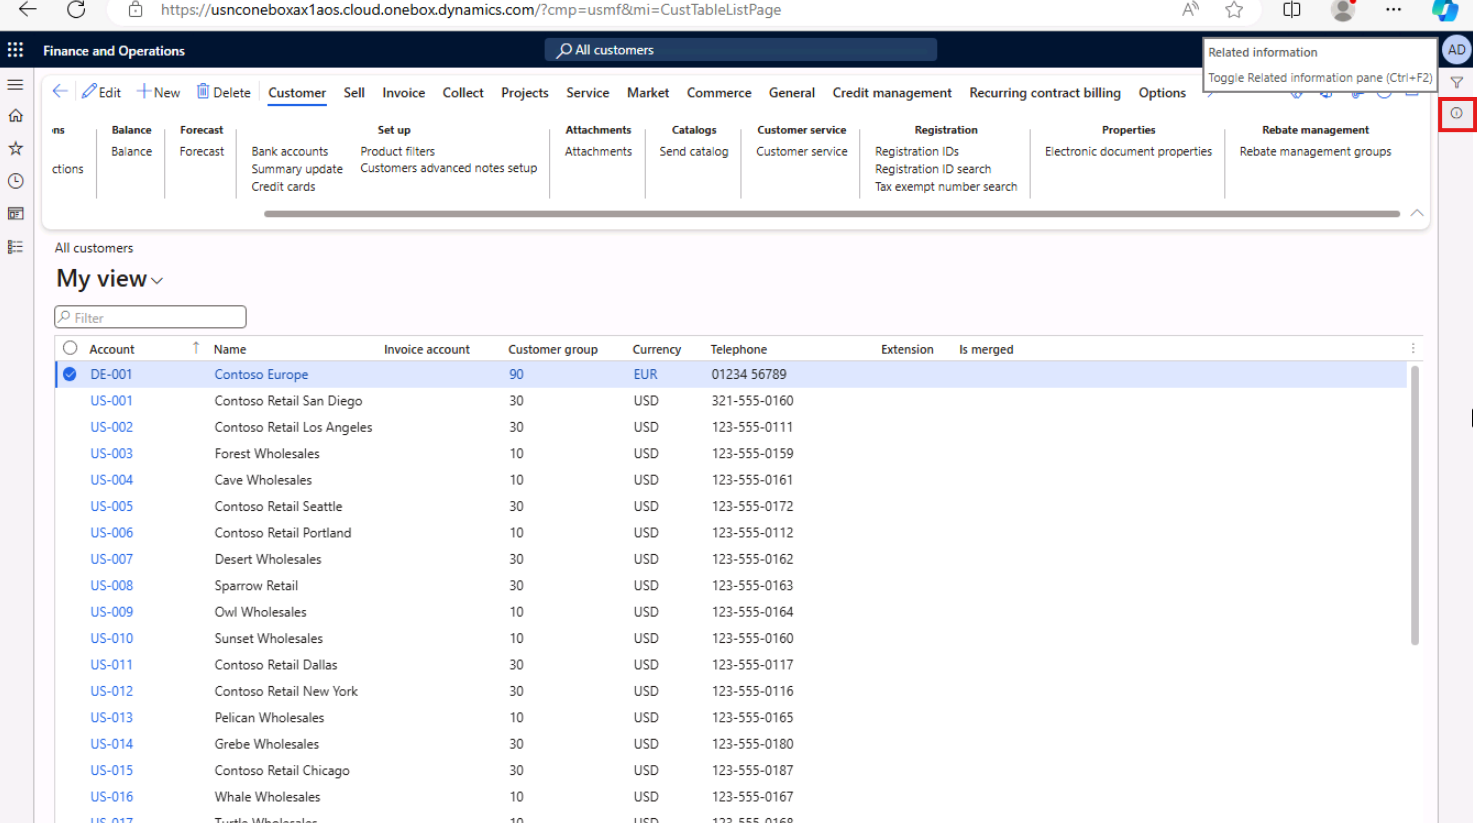Viewport: 1477px width, 823px height.
Task: Open Telephone column header menu
Action: pos(739,349)
